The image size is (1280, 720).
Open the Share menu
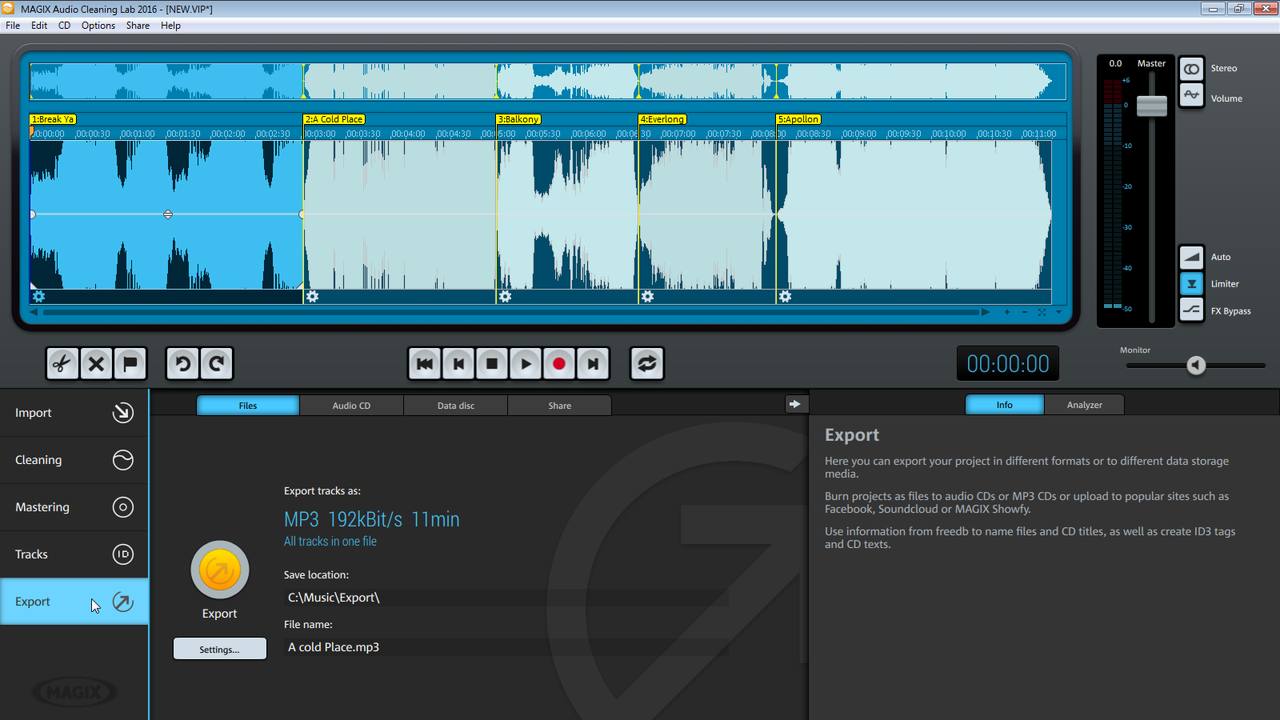tap(138, 26)
